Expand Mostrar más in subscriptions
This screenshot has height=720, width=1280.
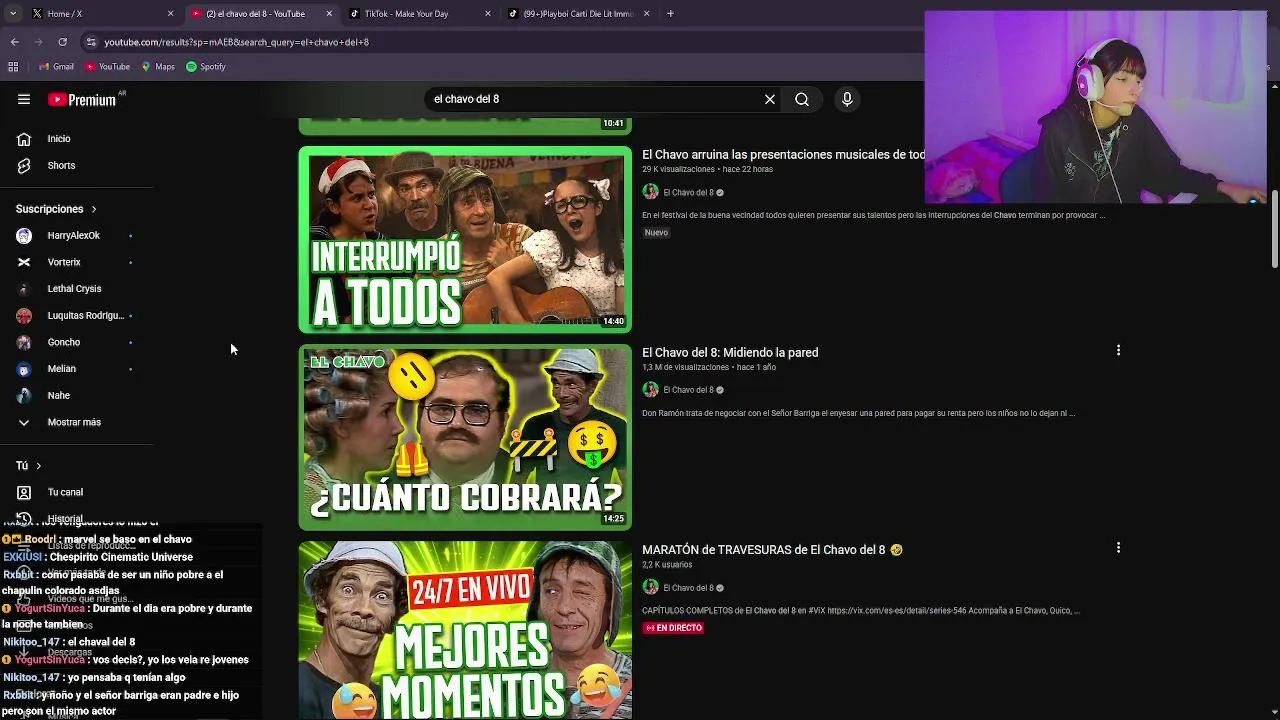click(x=76, y=422)
